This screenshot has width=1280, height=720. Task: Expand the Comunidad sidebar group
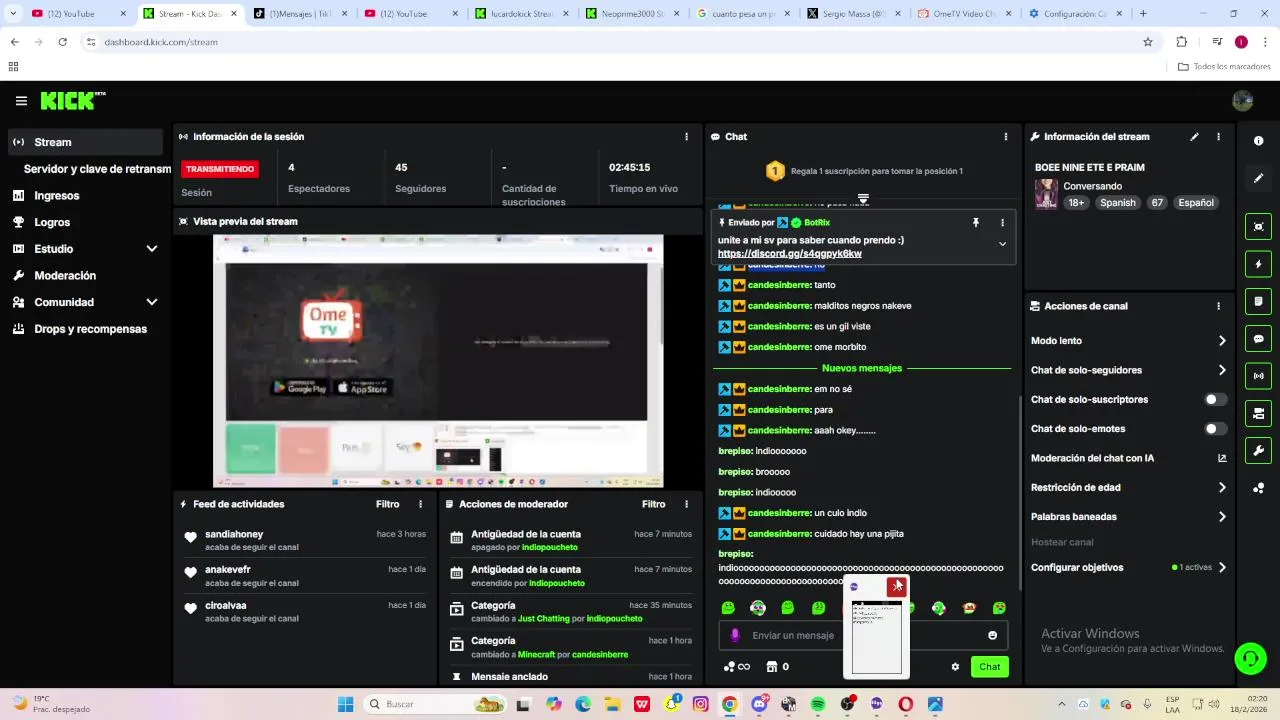click(85, 302)
